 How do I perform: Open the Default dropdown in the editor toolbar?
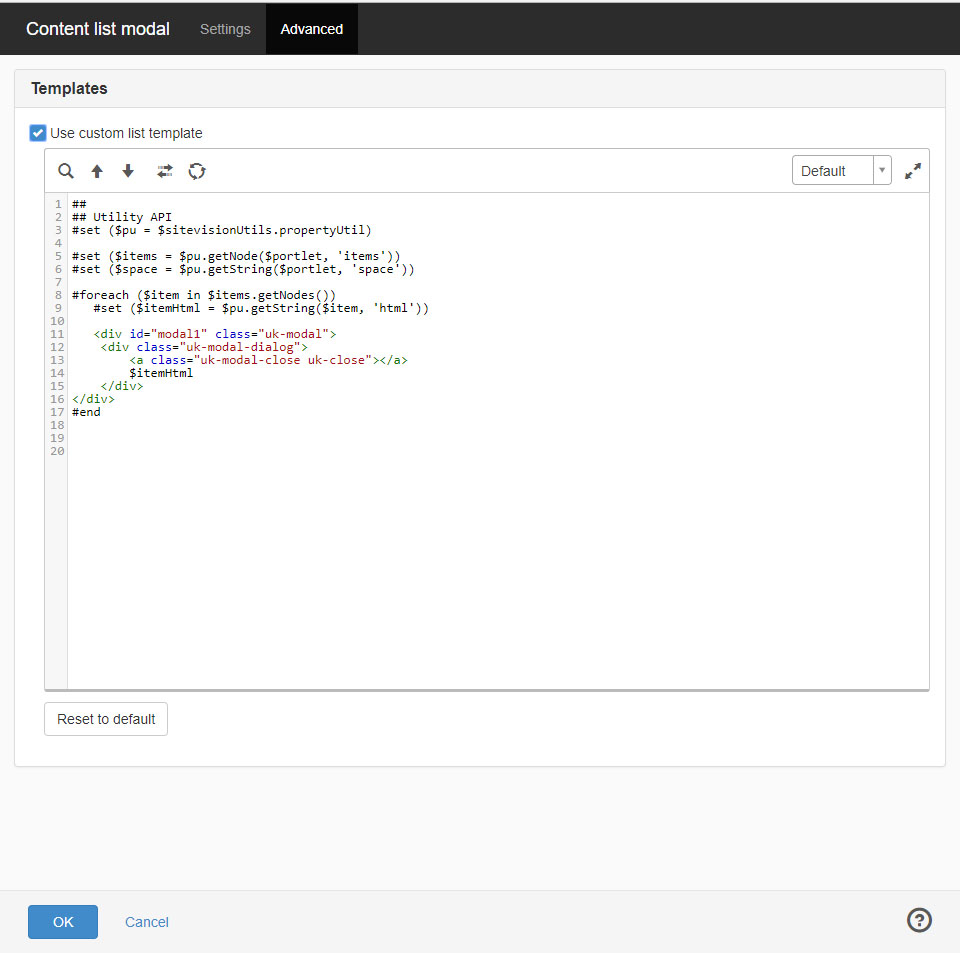[x=832, y=171]
